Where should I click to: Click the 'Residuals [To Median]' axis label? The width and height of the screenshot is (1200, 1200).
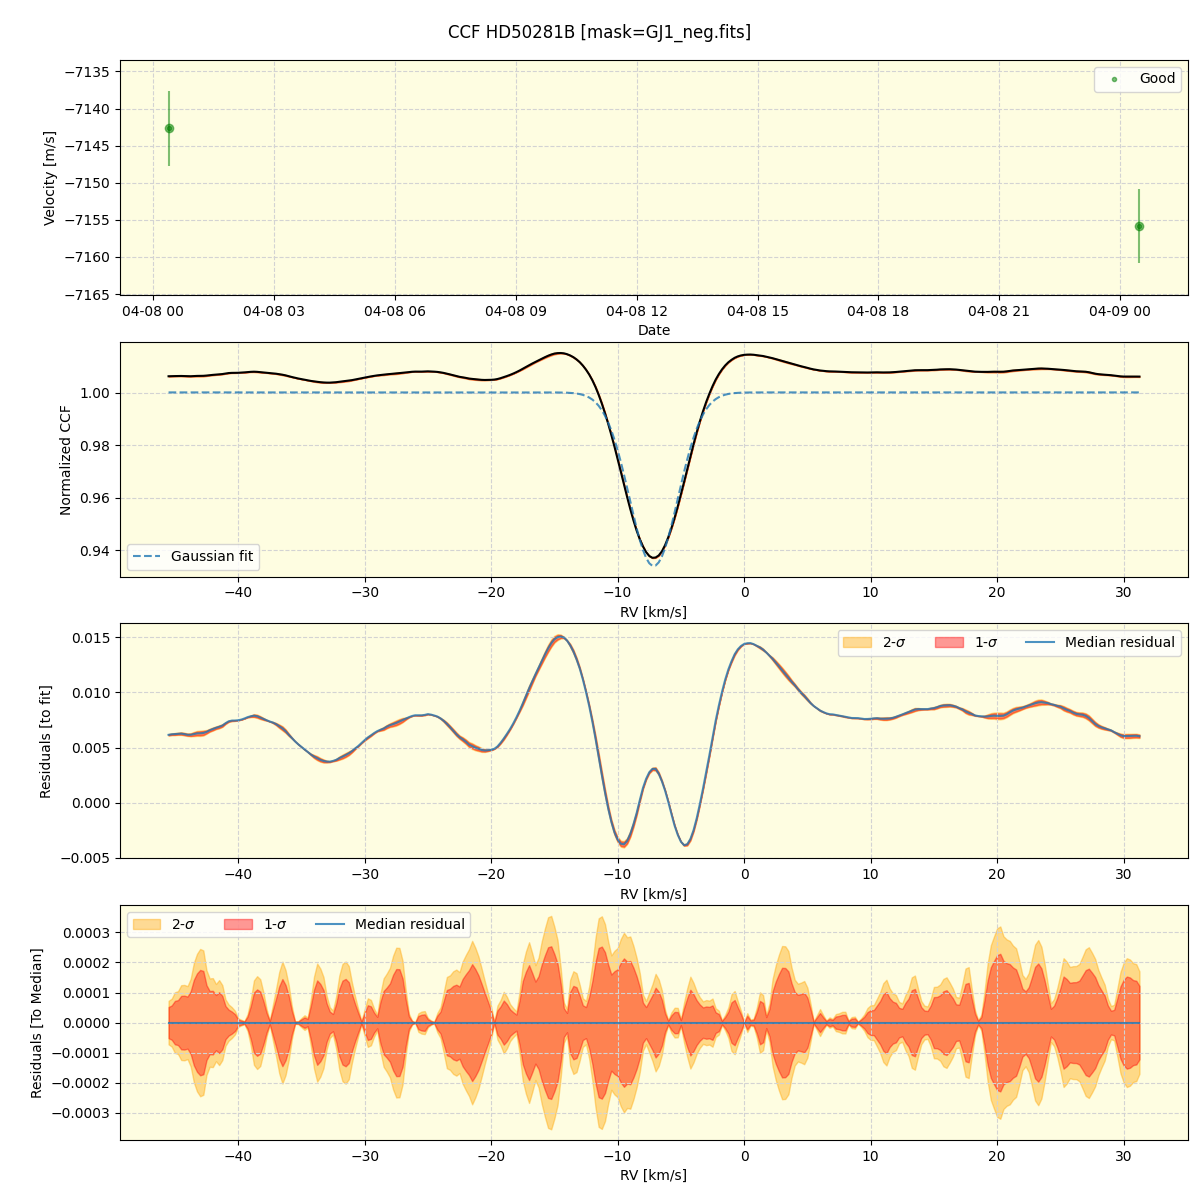pyautogui.click(x=37, y=1023)
